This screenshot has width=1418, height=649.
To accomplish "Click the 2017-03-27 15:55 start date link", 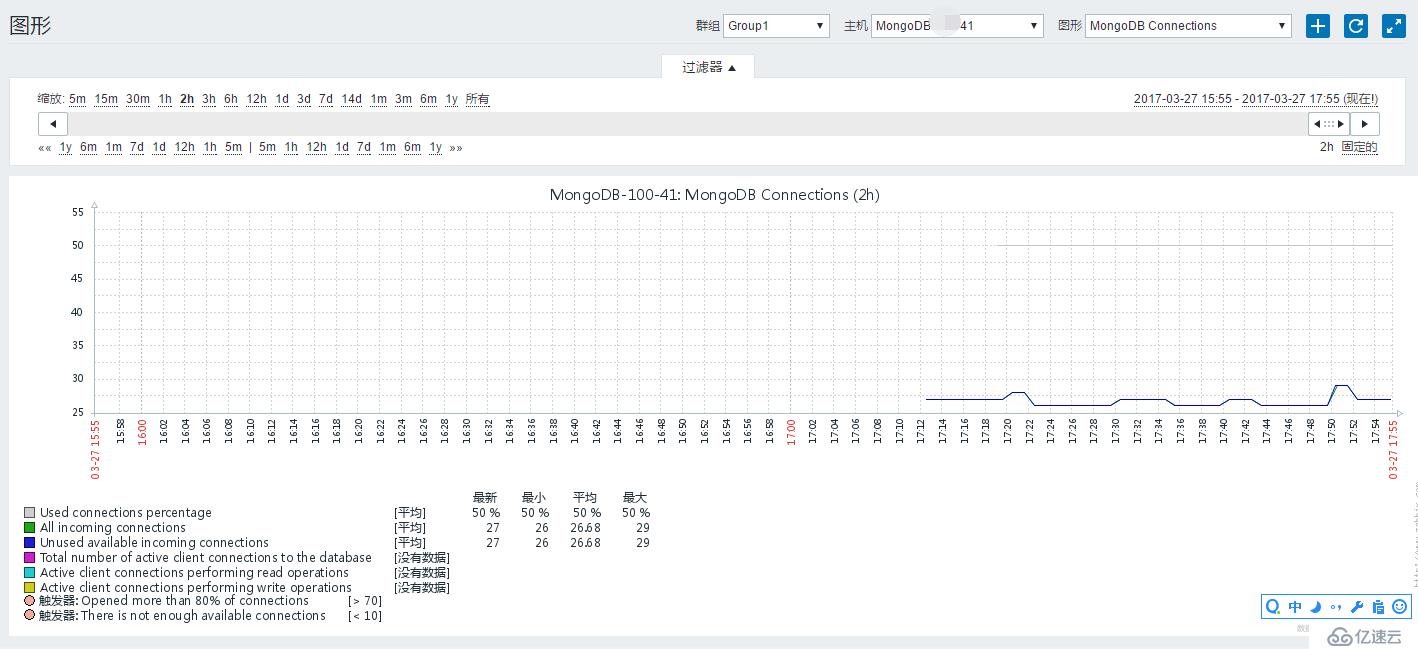I will (1183, 99).
